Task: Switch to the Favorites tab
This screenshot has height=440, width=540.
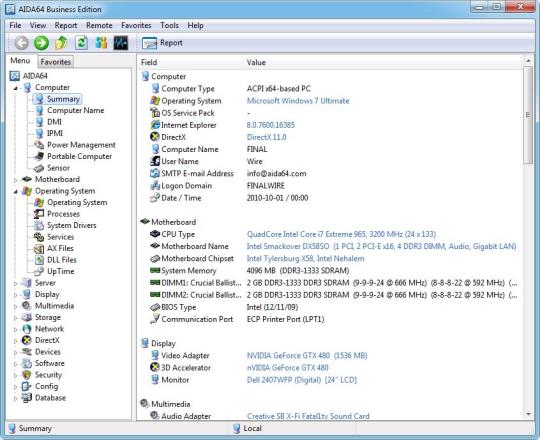Action: 55,62
